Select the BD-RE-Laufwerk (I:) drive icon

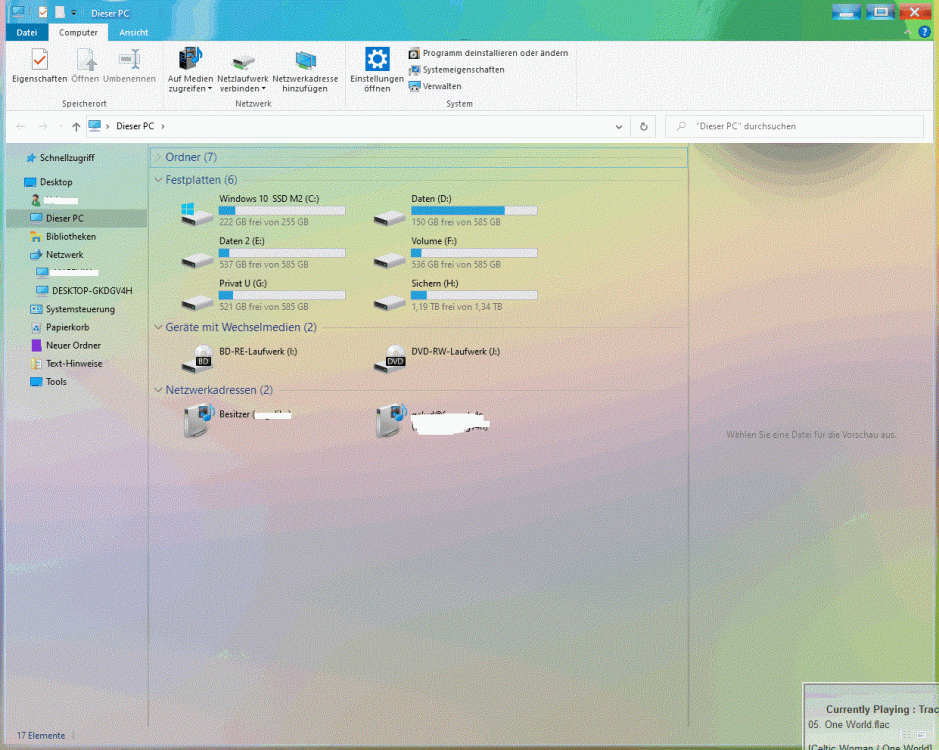[x=197, y=357]
